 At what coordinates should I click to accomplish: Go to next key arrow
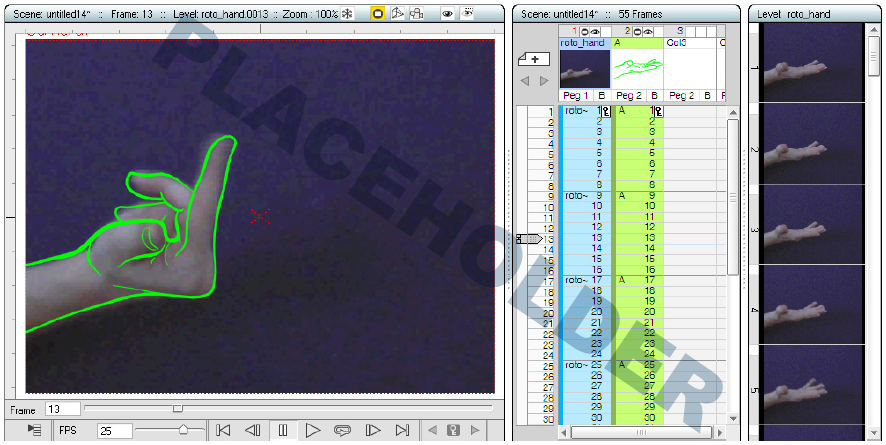pos(475,430)
